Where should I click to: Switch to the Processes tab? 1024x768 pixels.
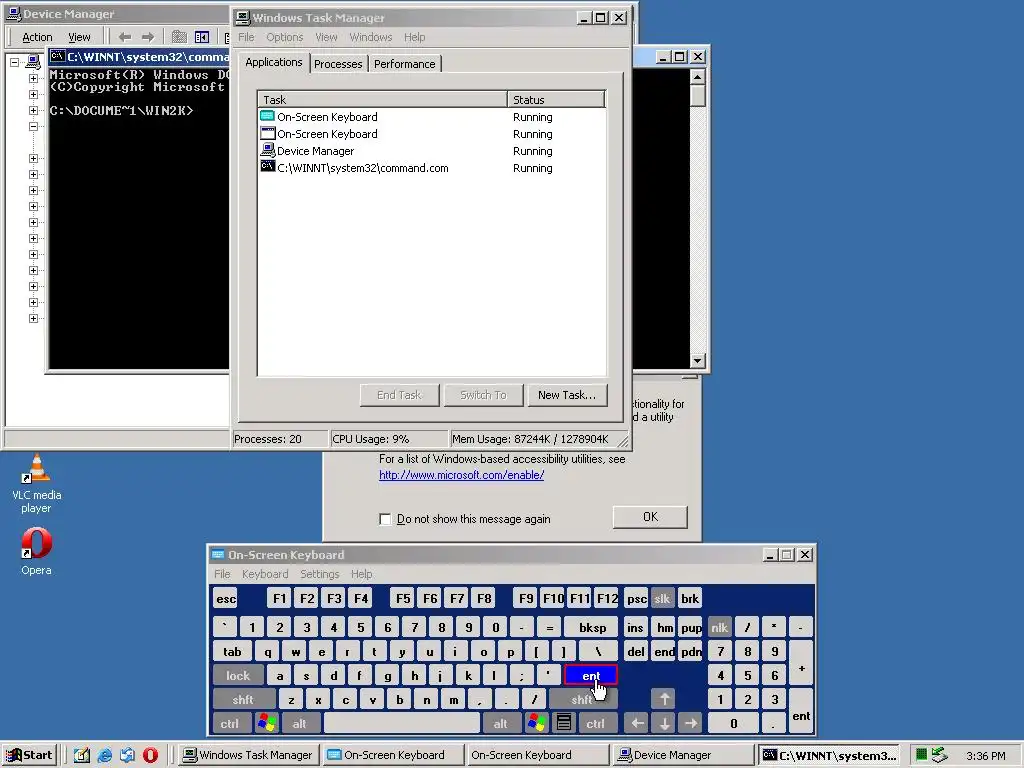(x=338, y=64)
